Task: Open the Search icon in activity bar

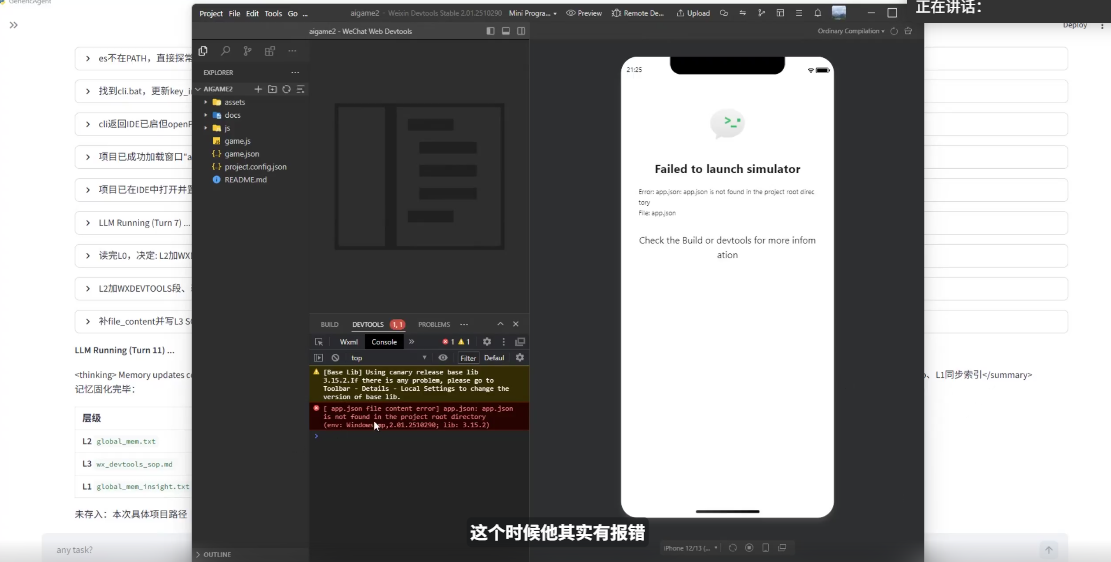Action: pos(225,51)
